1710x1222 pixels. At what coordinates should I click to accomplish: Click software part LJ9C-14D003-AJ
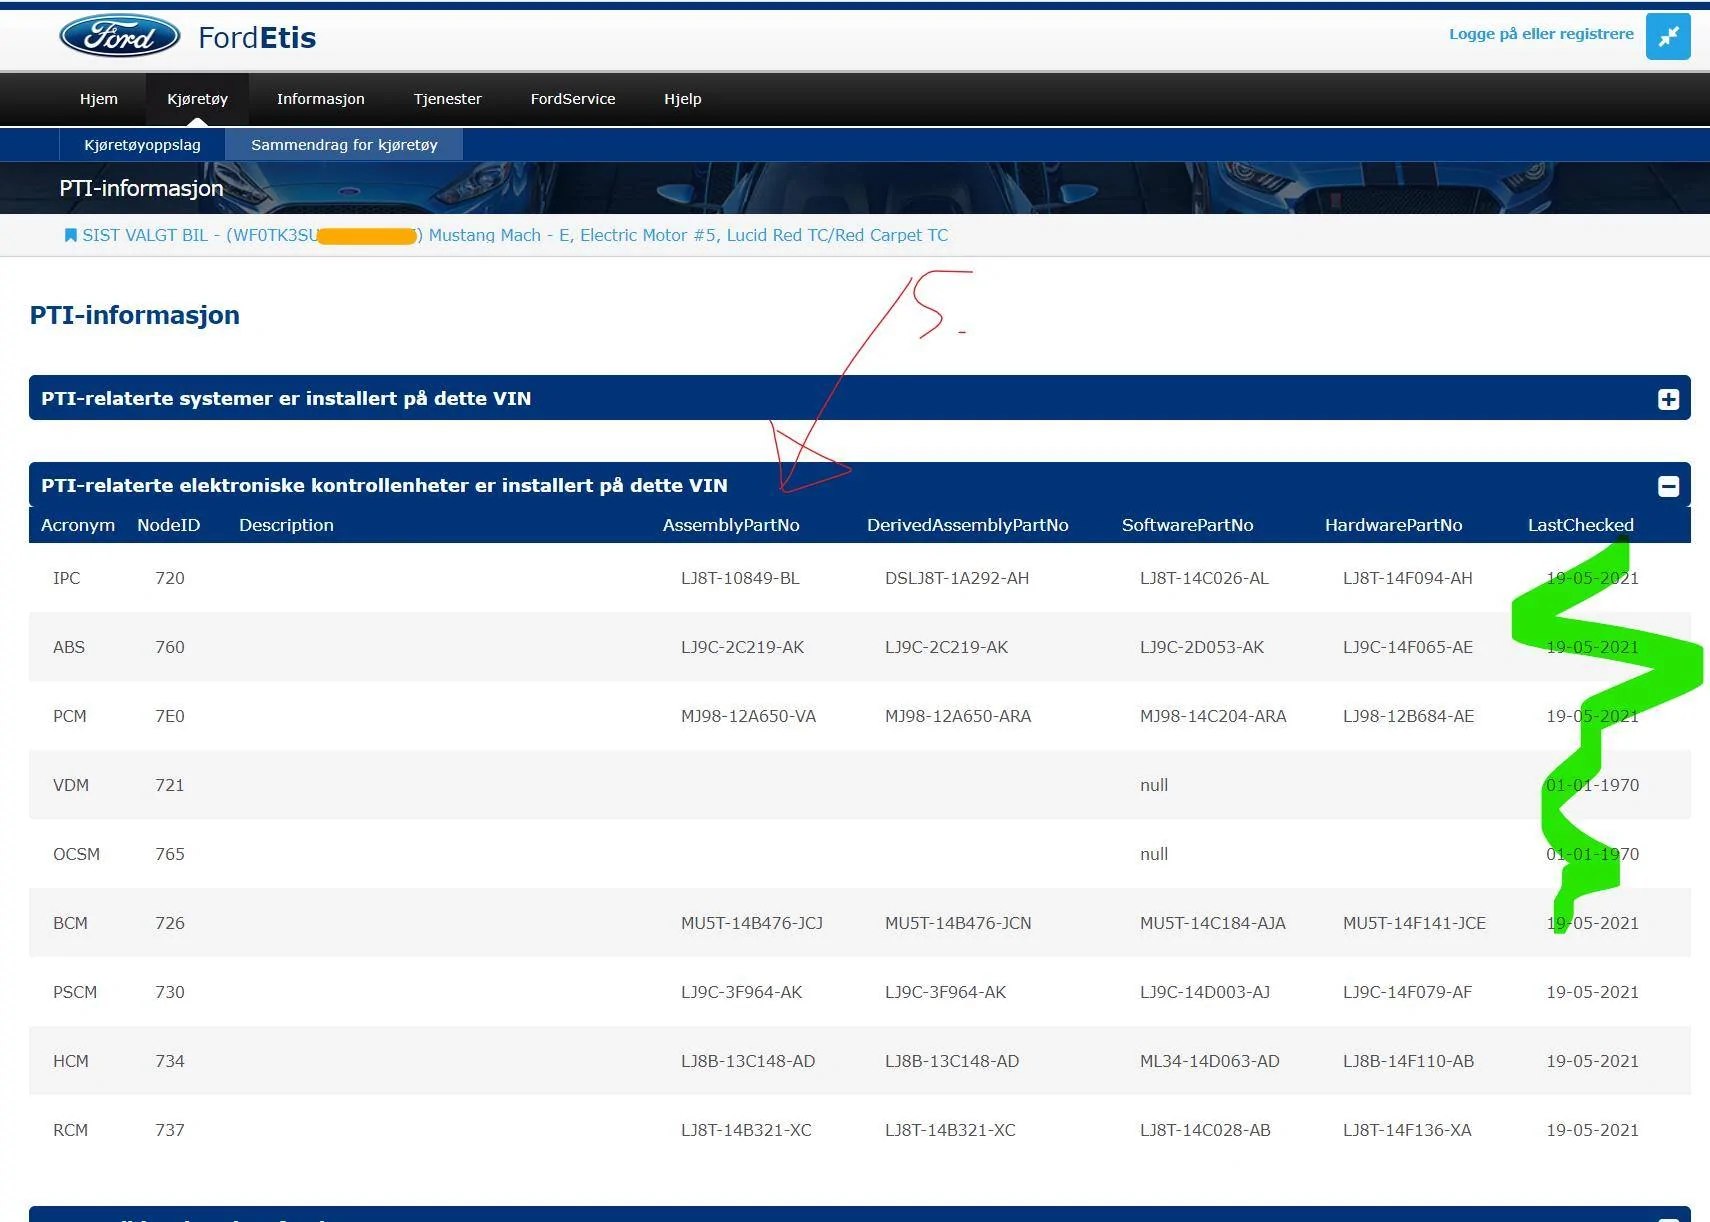pos(1205,992)
